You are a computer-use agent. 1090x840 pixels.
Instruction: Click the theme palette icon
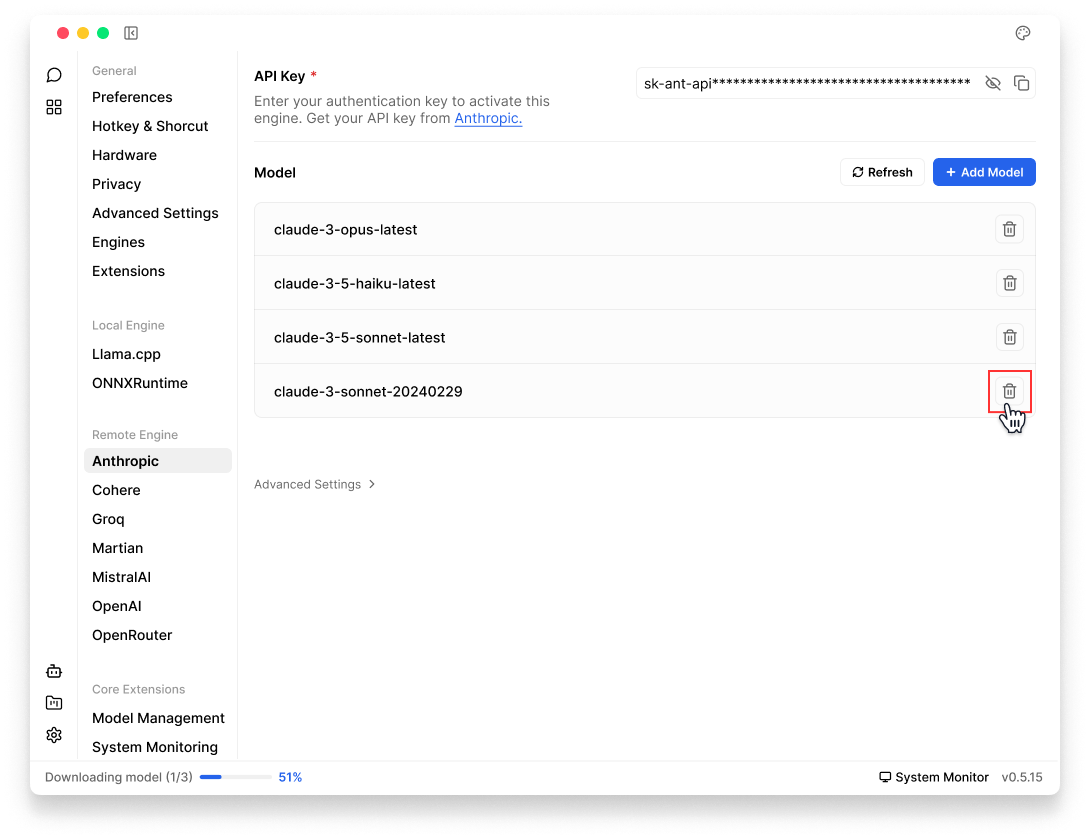coord(1022,33)
